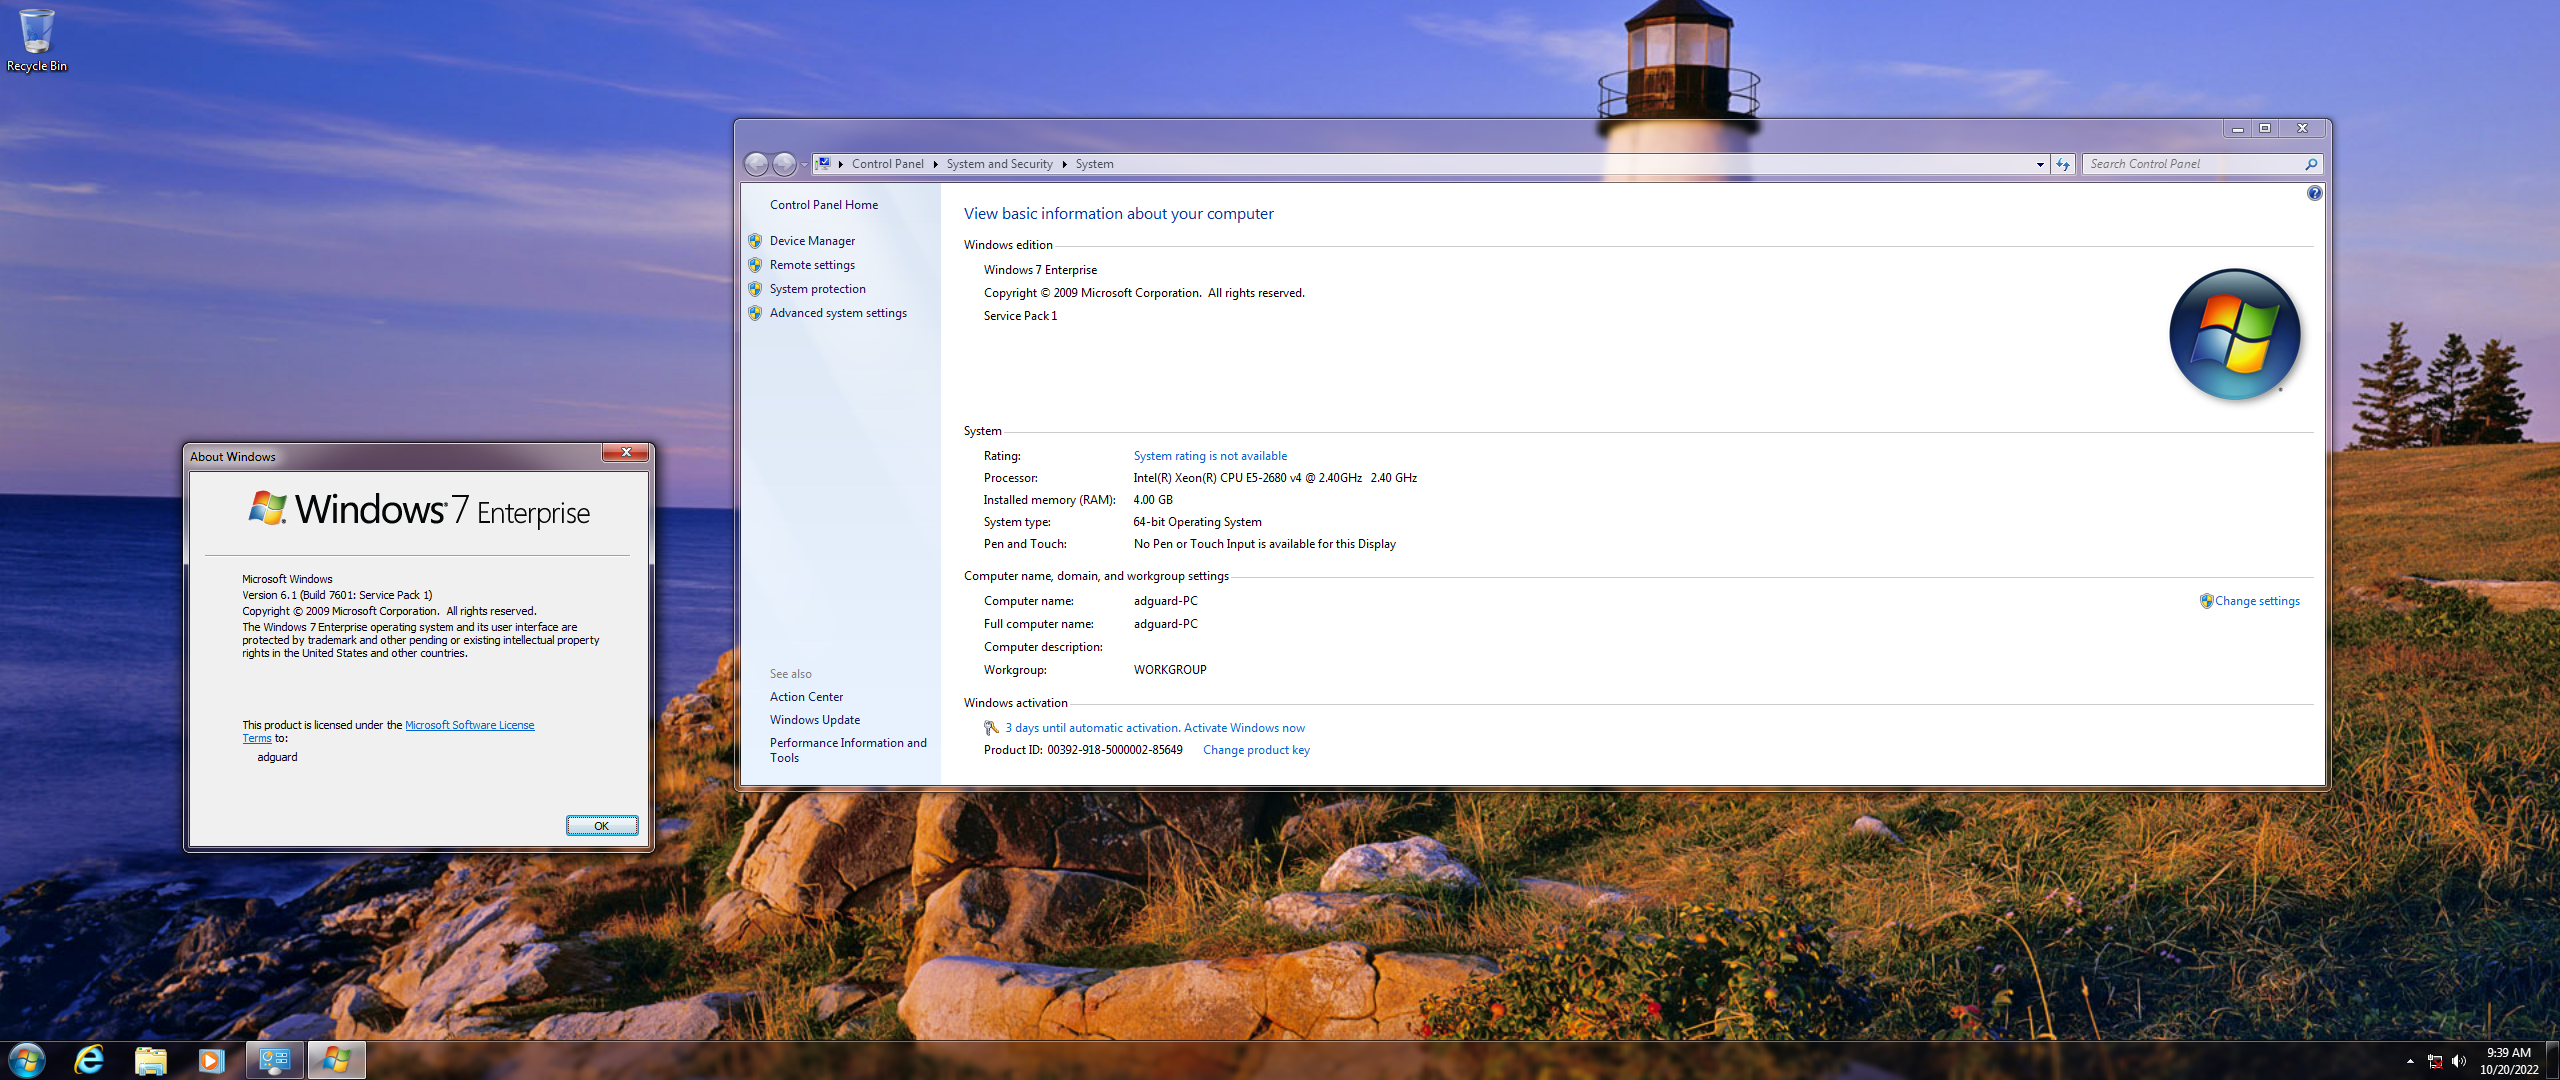Select the System control panel taskbar button

click(275, 1060)
